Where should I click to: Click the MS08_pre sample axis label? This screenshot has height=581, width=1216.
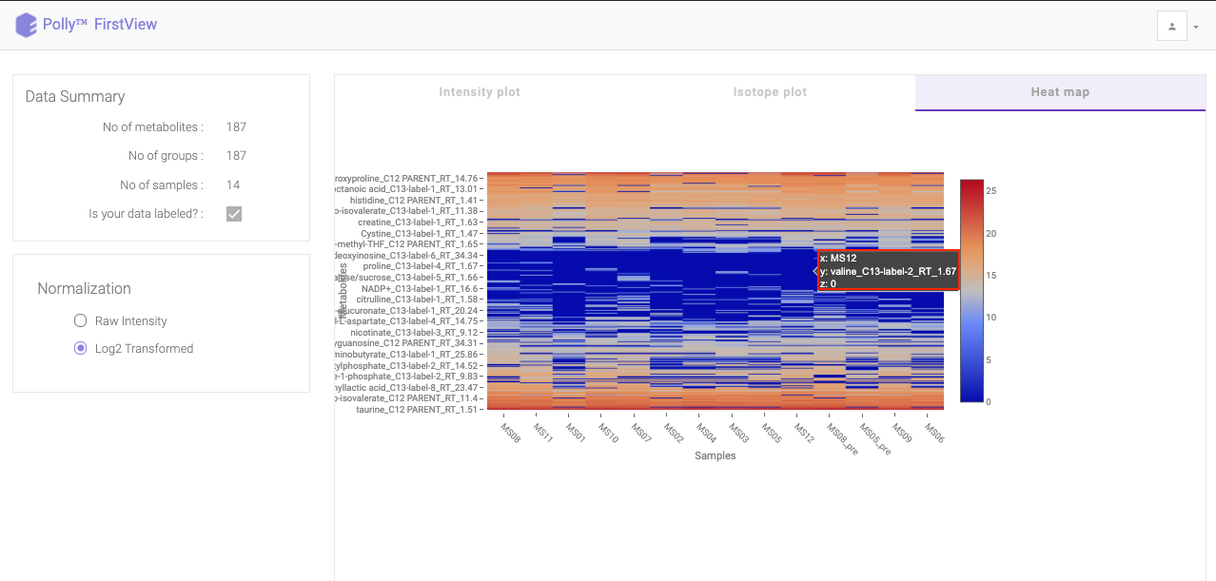coord(842,437)
